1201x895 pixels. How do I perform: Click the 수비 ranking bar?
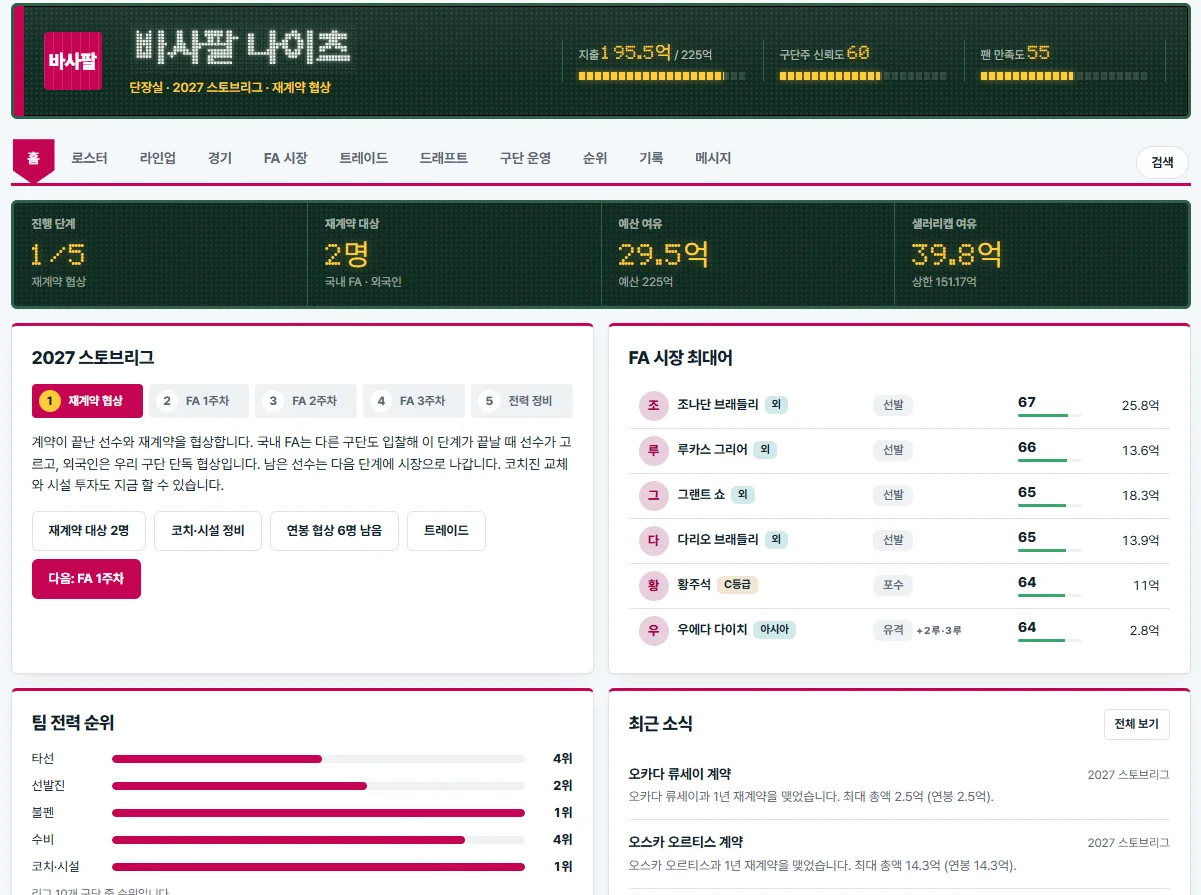click(318, 840)
